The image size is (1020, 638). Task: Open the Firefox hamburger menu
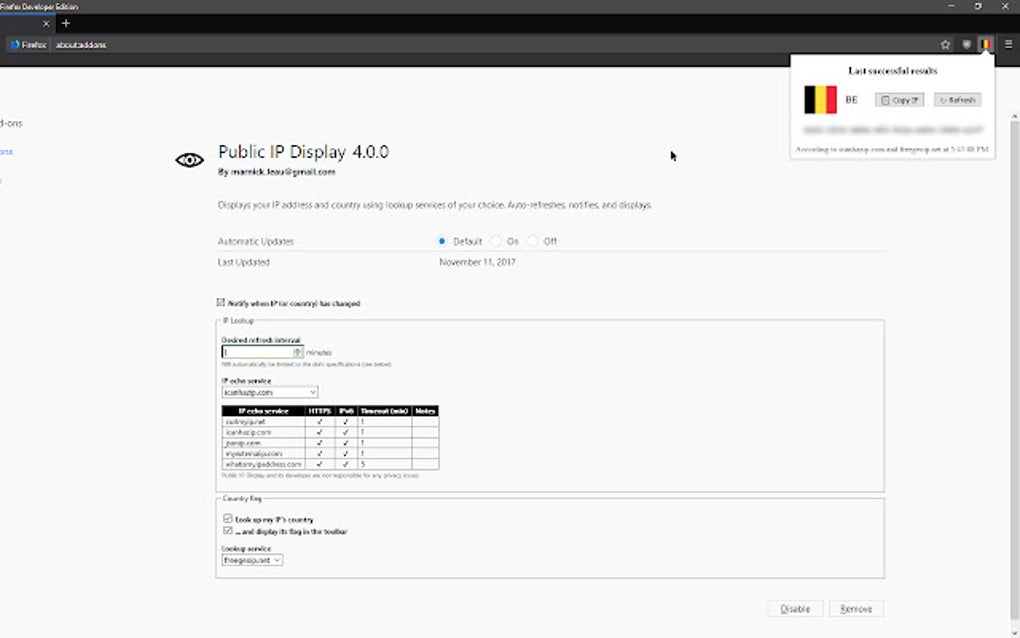[1008, 44]
